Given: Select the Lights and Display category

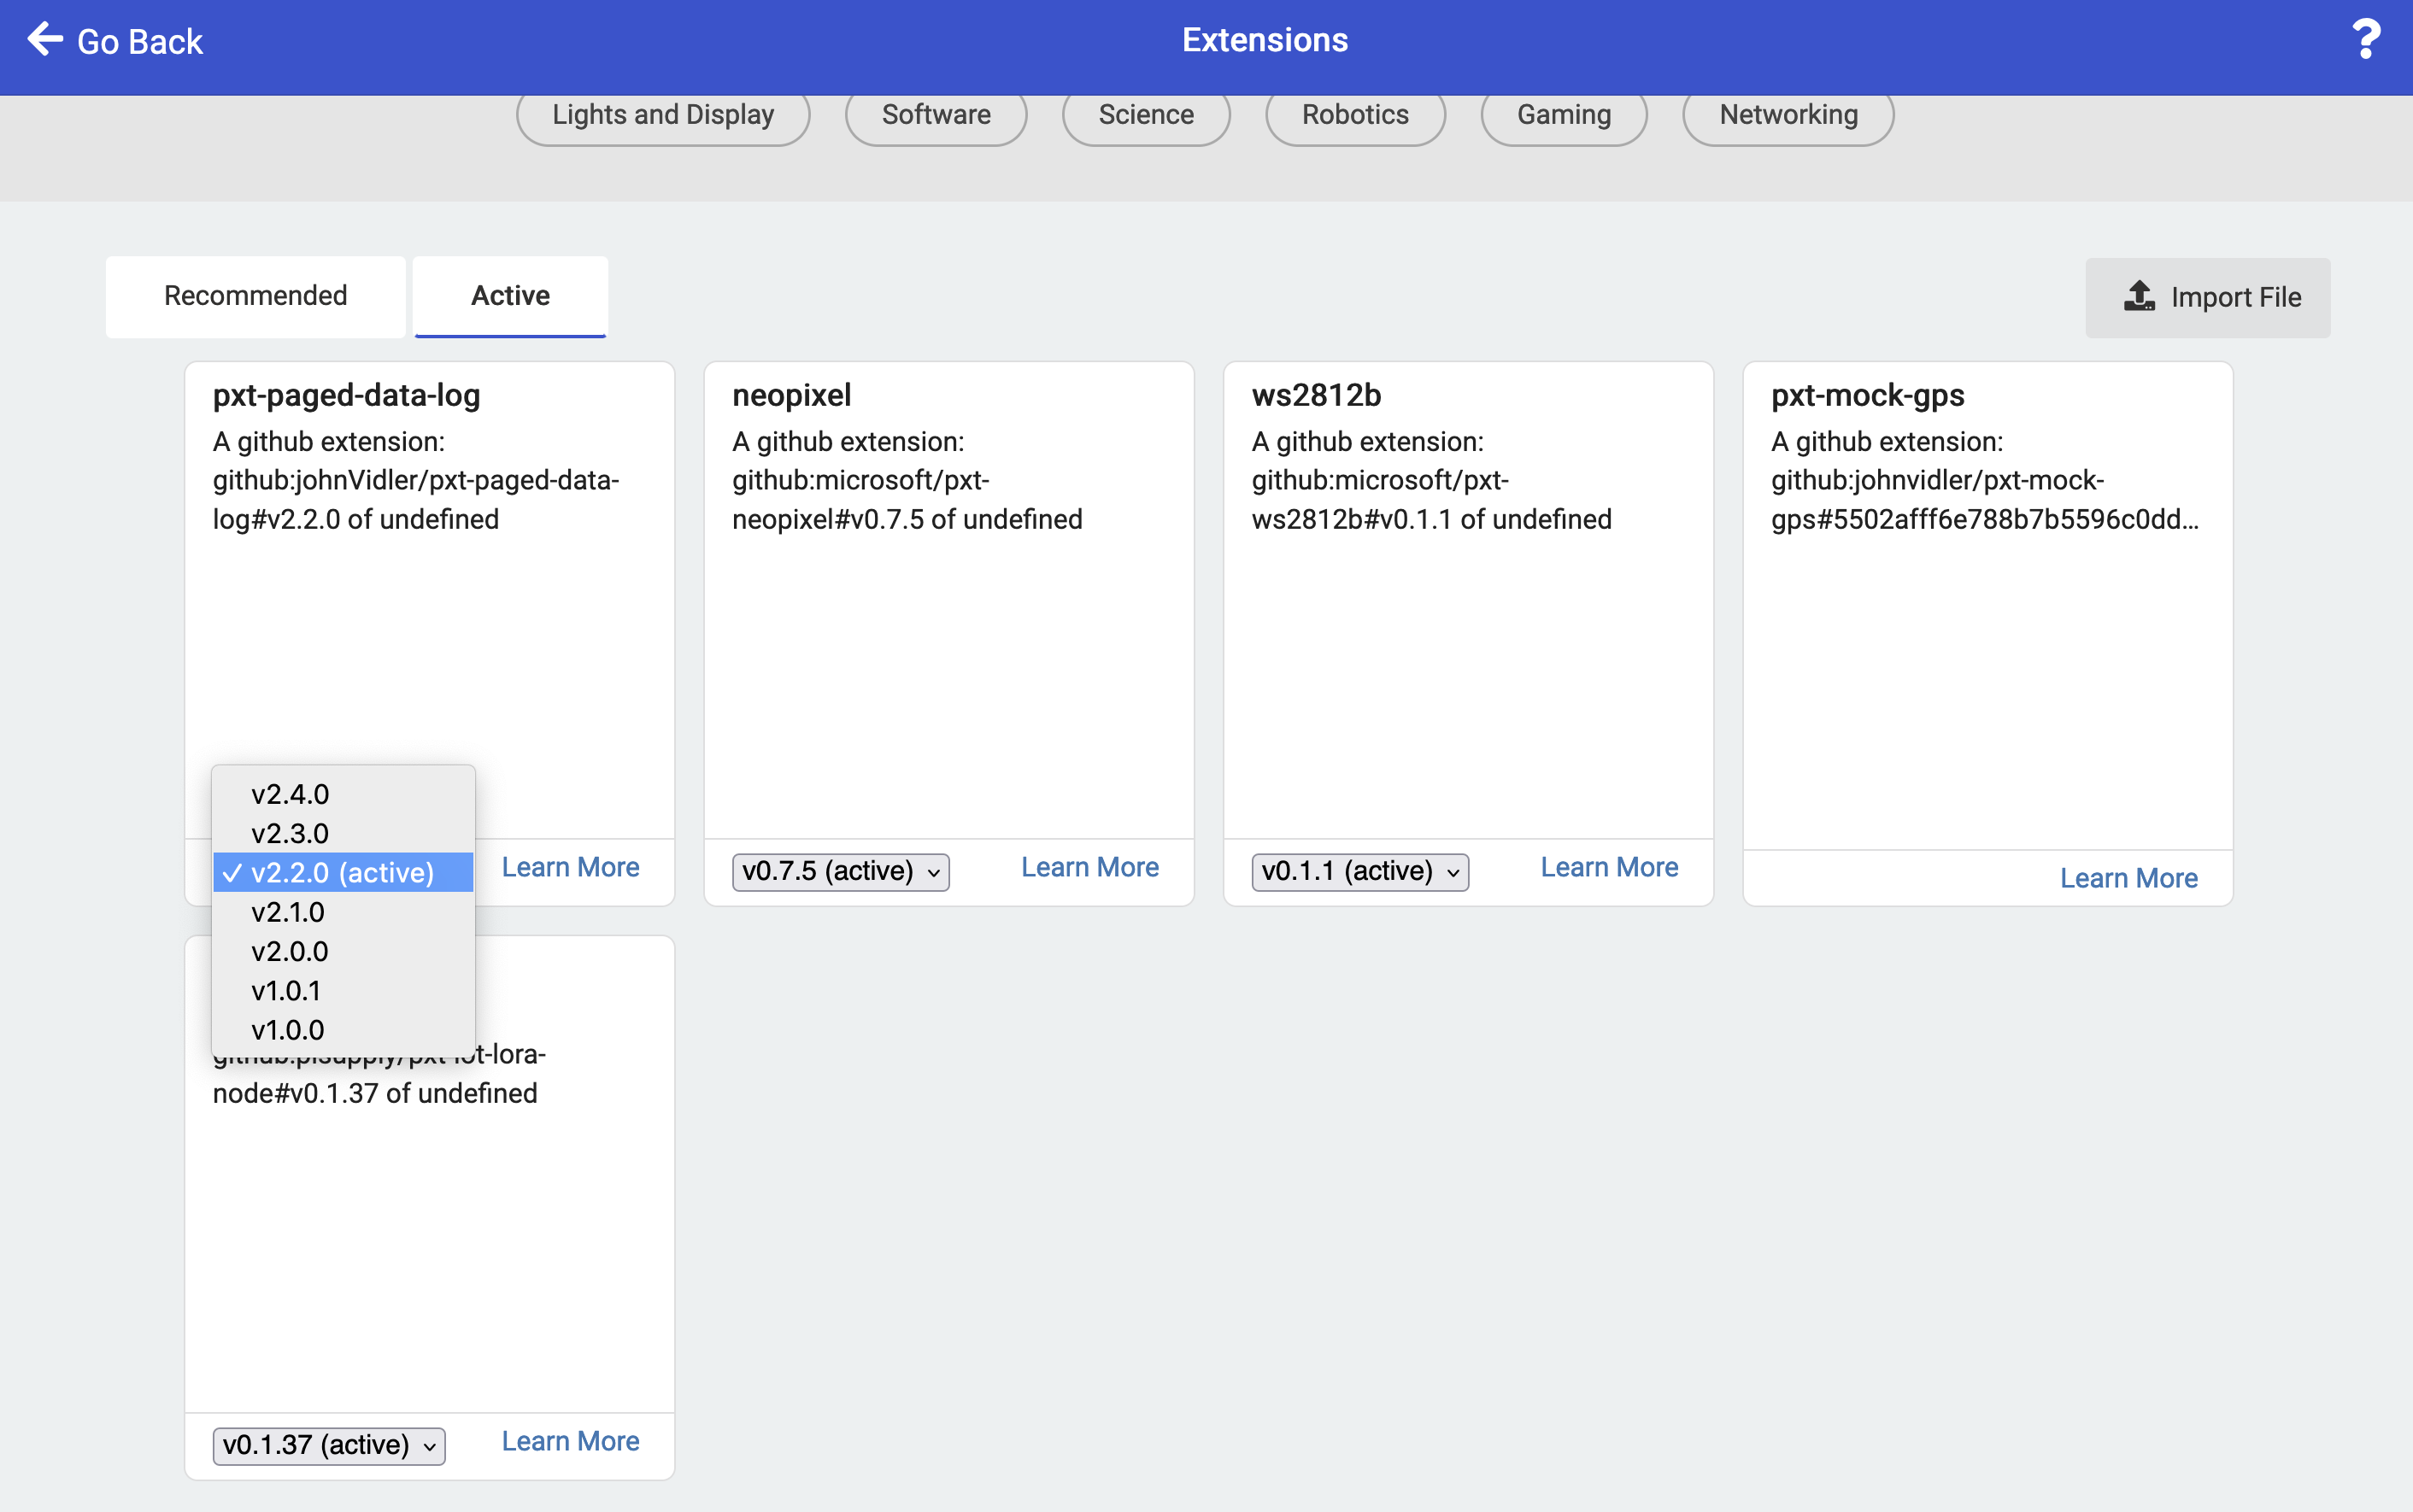Looking at the screenshot, I should coord(662,114).
